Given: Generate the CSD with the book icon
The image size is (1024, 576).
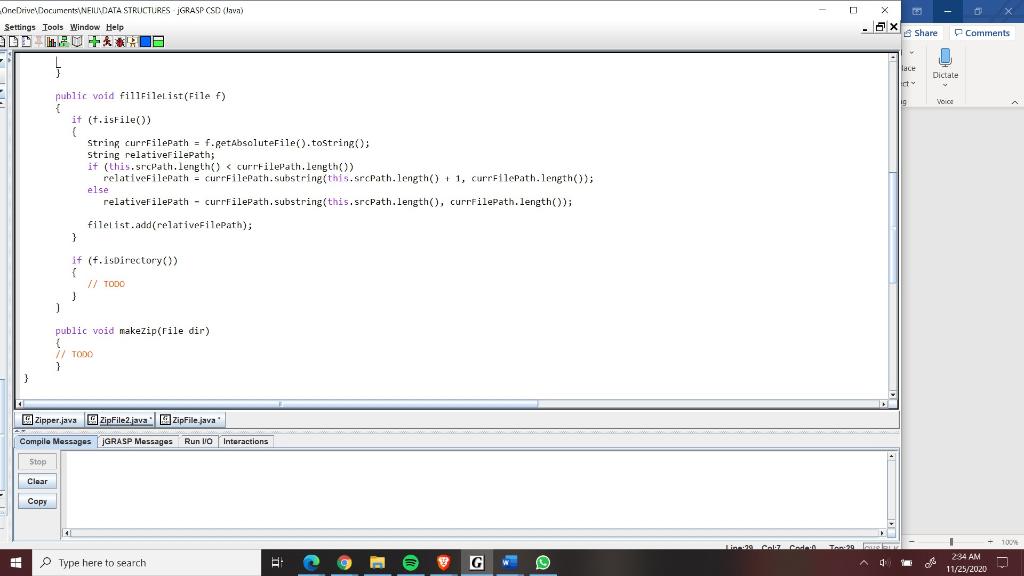Looking at the screenshot, I should 76,41.
